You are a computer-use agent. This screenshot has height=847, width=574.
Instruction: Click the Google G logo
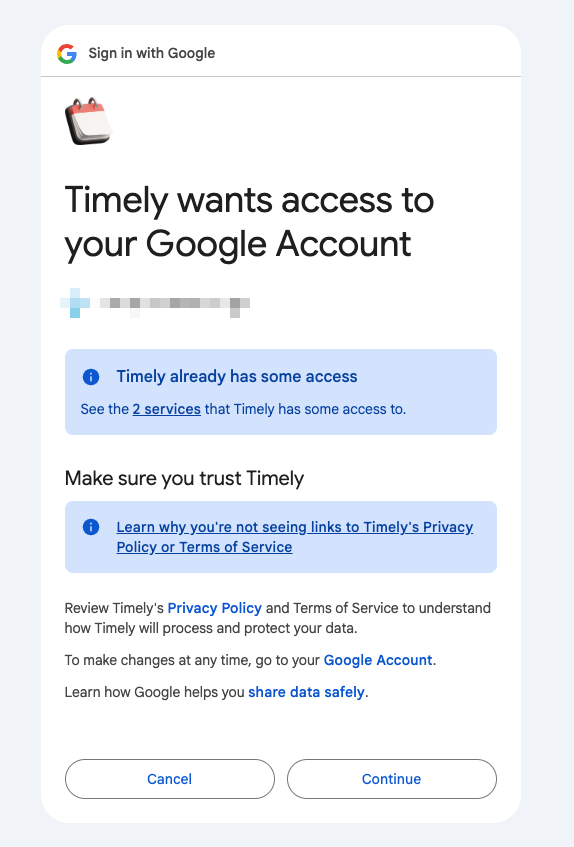[x=67, y=53]
